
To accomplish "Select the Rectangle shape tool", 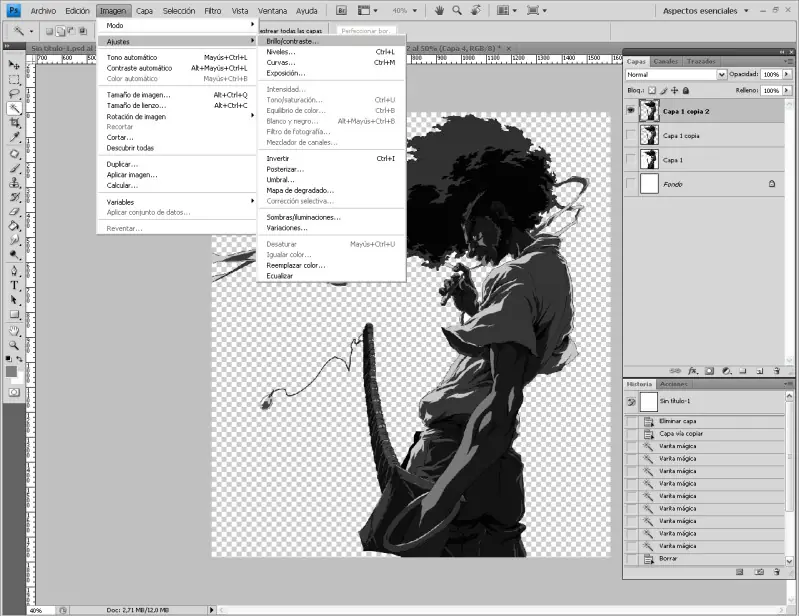I will [14, 314].
